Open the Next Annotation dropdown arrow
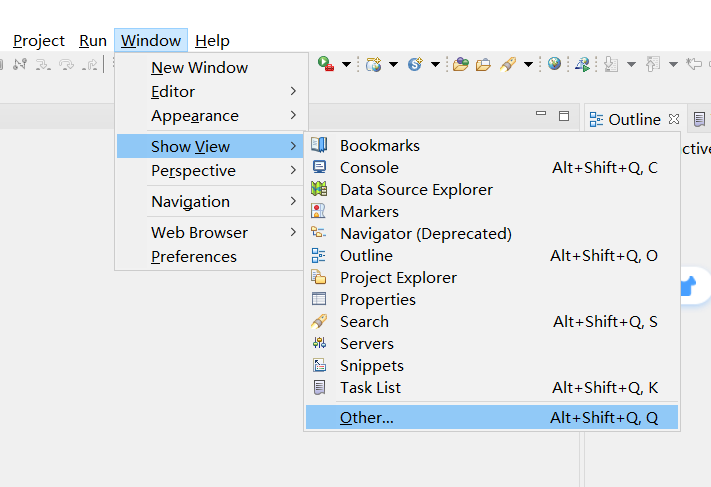 tap(631, 64)
